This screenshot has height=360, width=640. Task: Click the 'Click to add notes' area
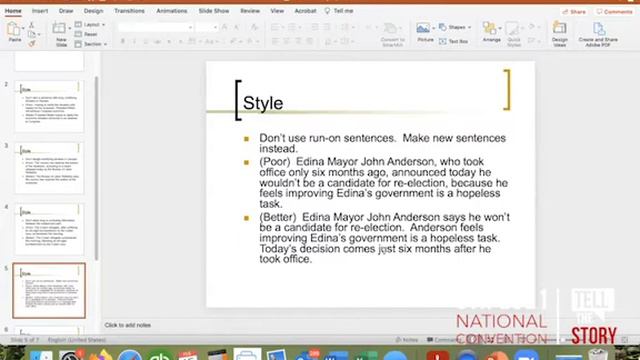point(127,325)
